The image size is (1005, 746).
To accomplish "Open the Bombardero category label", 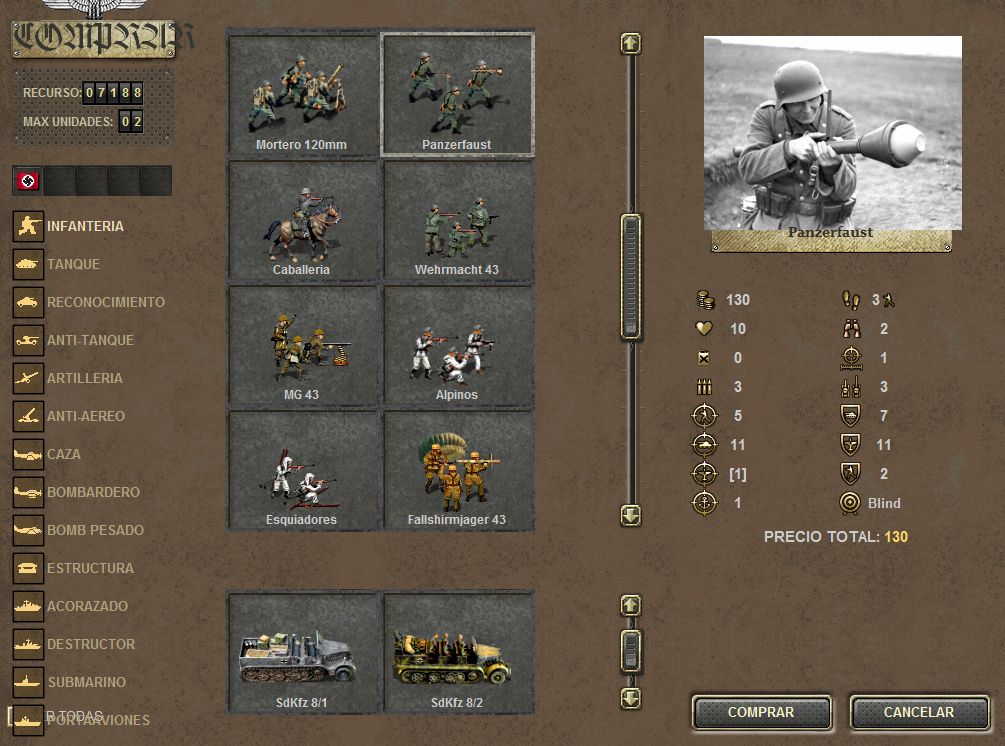I will point(93,492).
